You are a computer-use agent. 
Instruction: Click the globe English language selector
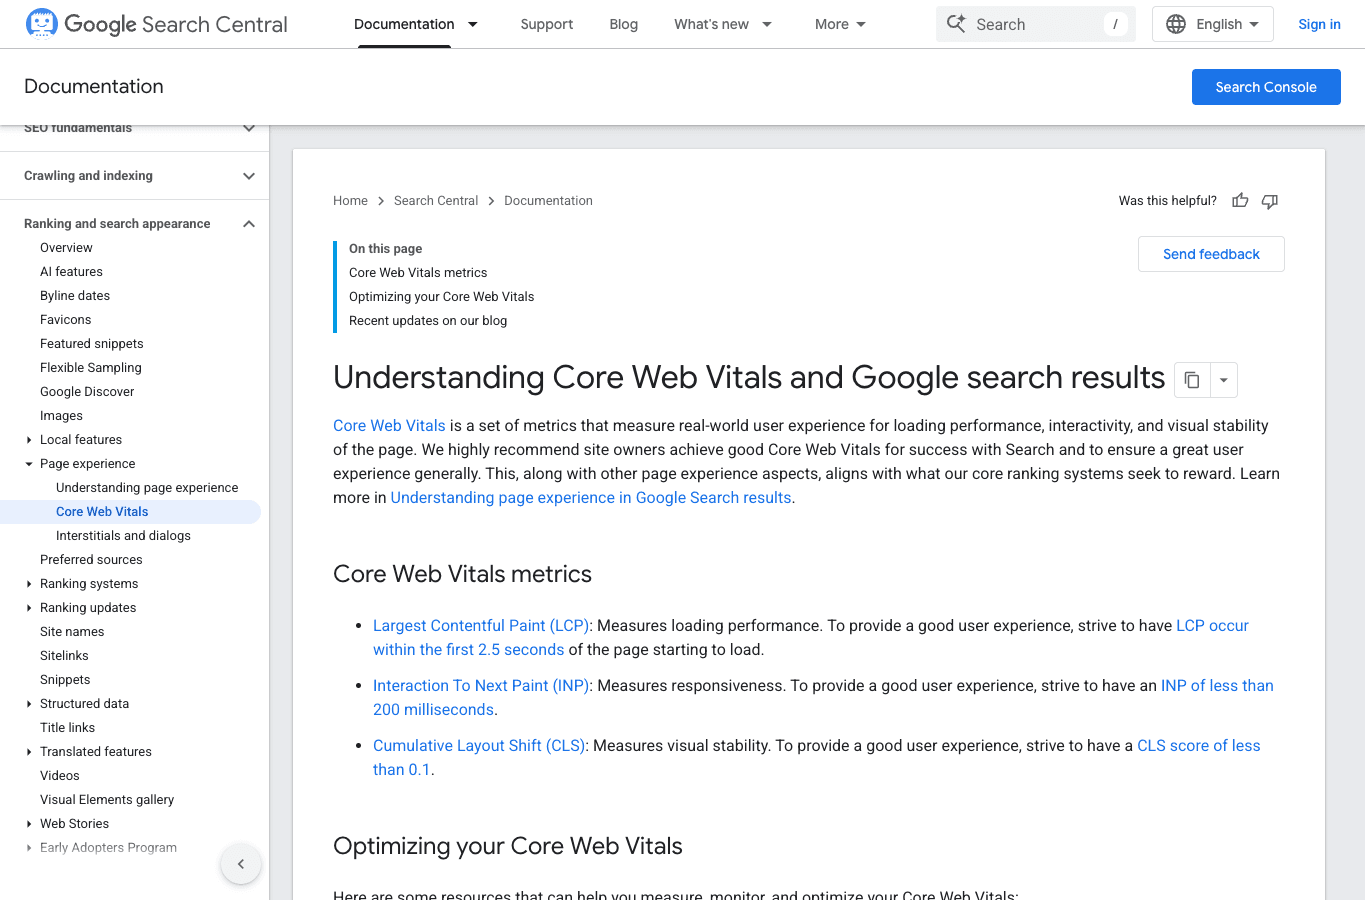point(1212,24)
